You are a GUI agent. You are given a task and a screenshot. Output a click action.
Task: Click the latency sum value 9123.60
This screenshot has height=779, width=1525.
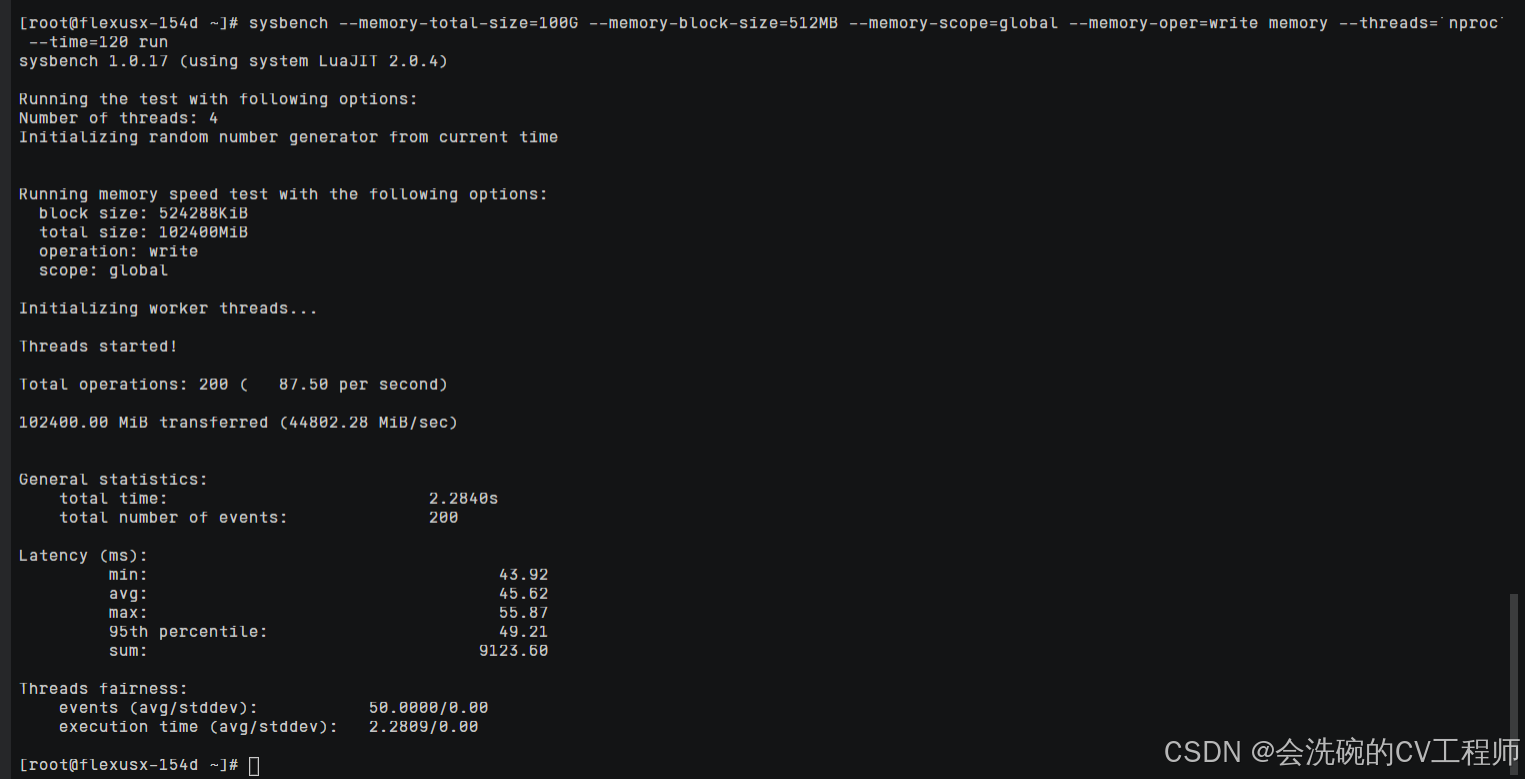[513, 650]
